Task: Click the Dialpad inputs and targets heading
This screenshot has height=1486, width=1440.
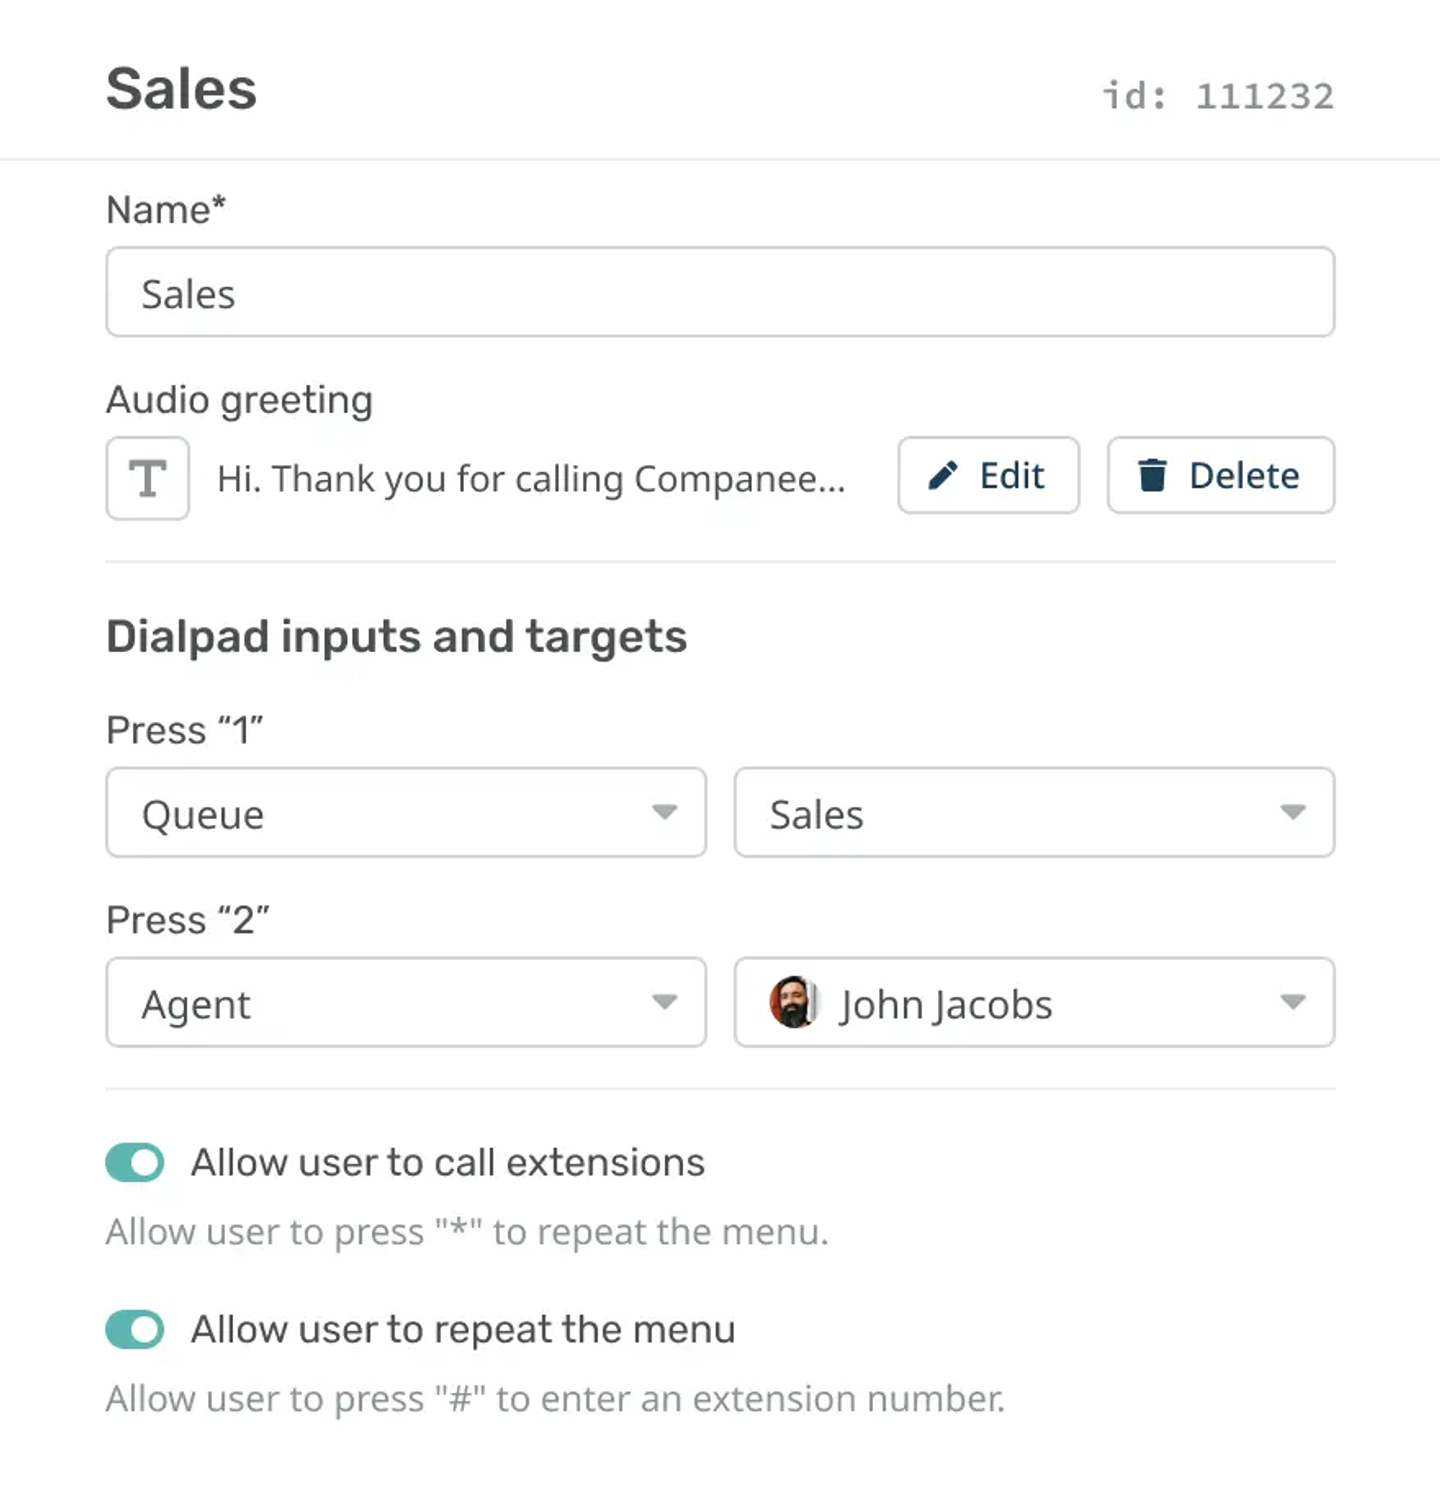Action: point(396,637)
